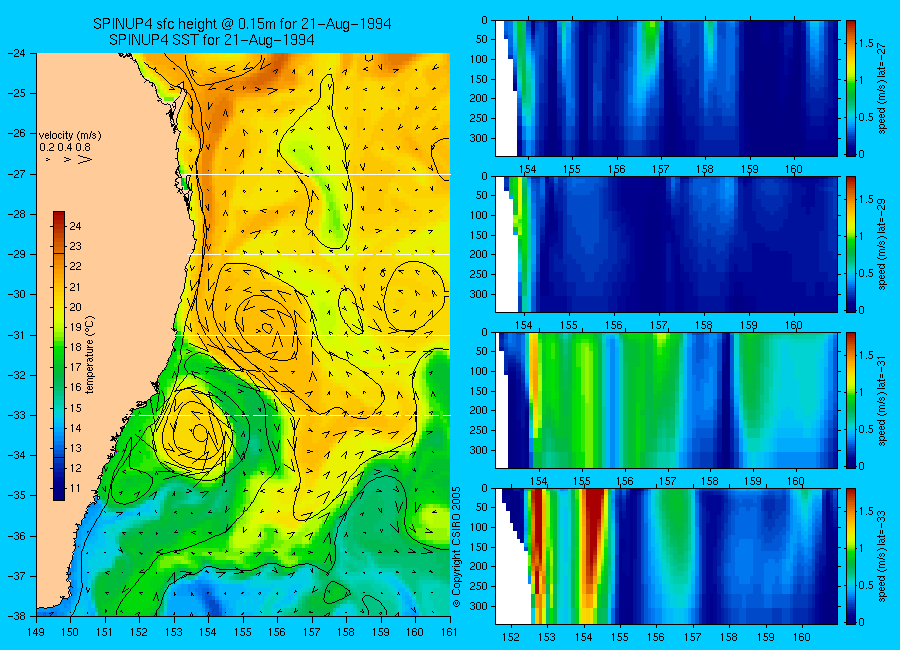Click the '0.2 0.4 0.8' velocity scale values
Screen dimensions: 900x650
tap(65, 148)
